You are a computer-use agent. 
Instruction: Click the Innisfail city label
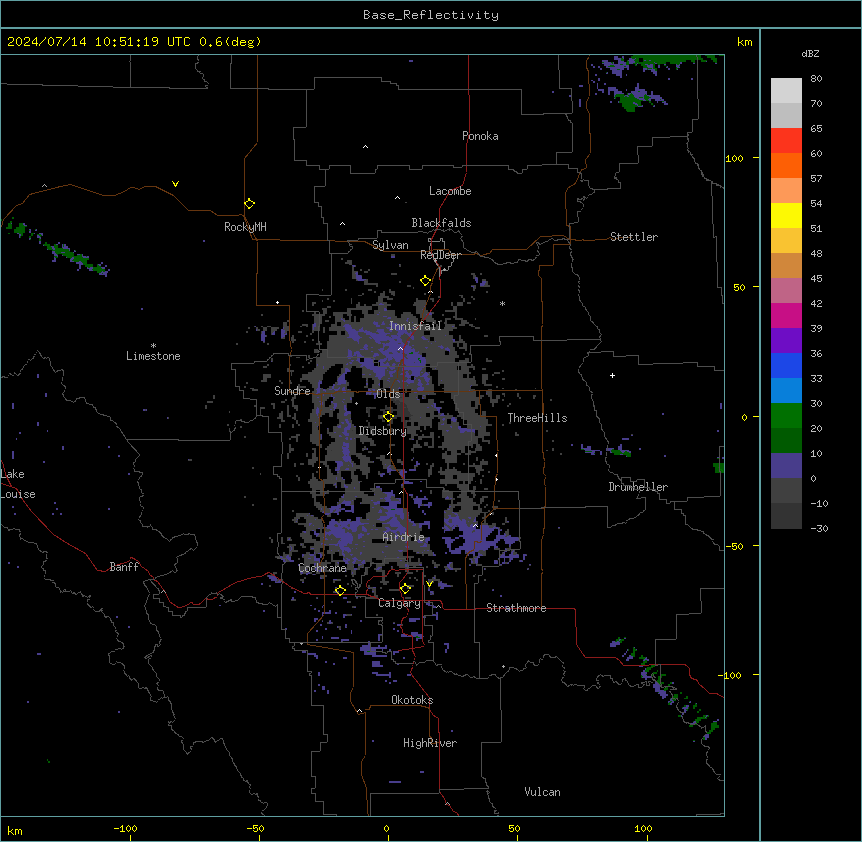tap(415, 326)
